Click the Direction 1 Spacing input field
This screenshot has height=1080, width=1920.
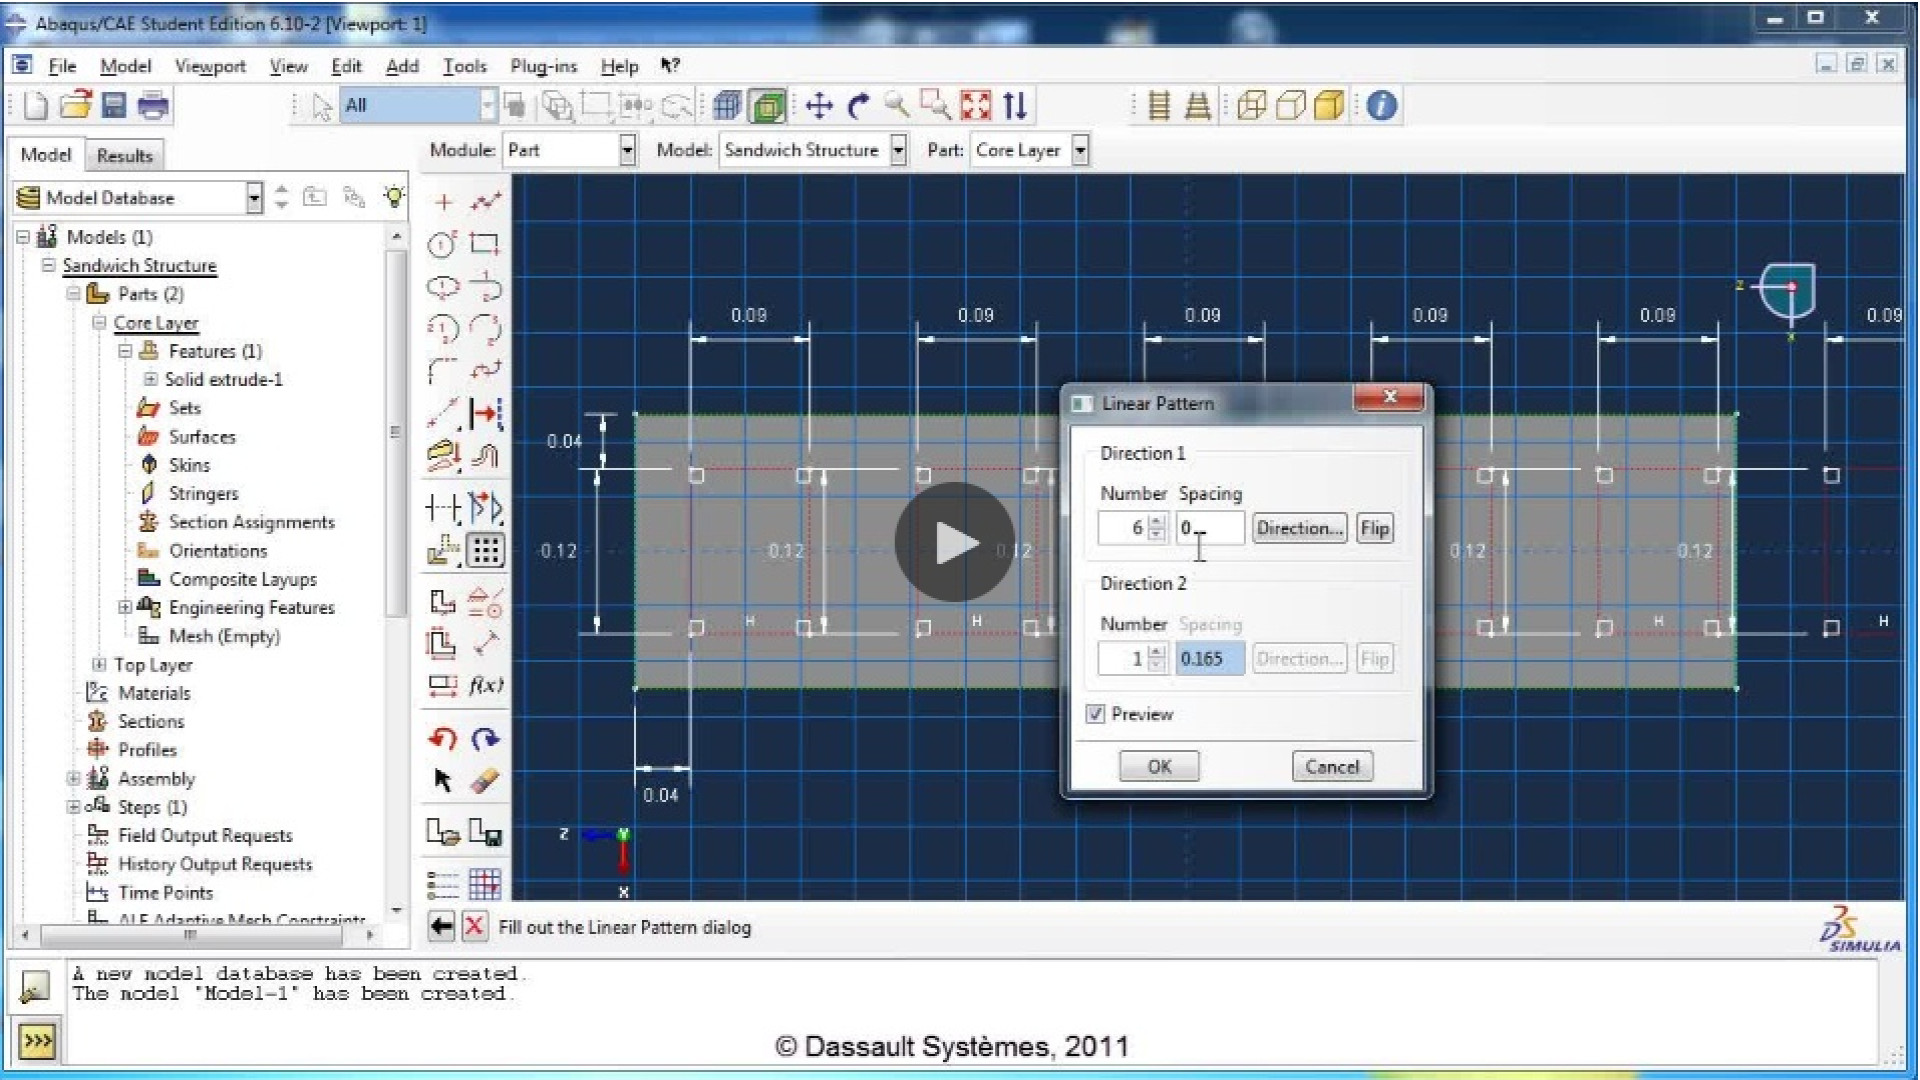coord(1209,528)
